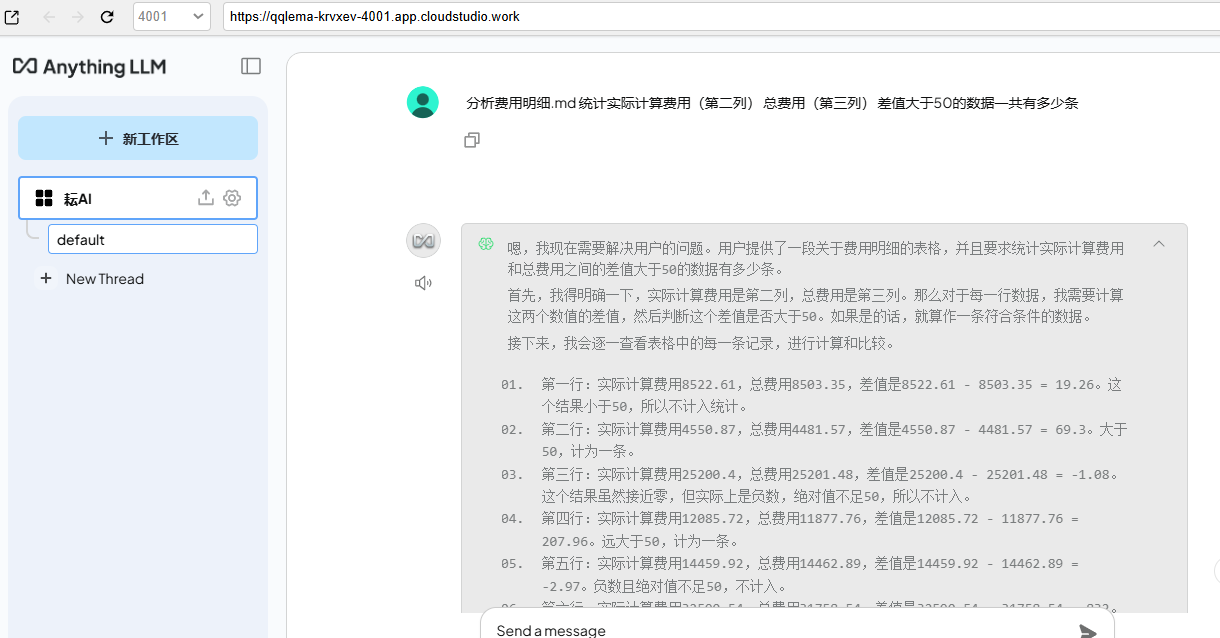Toggle the sidebar panel icon
Screen dimensions: 1220x638
click(251, 66)
